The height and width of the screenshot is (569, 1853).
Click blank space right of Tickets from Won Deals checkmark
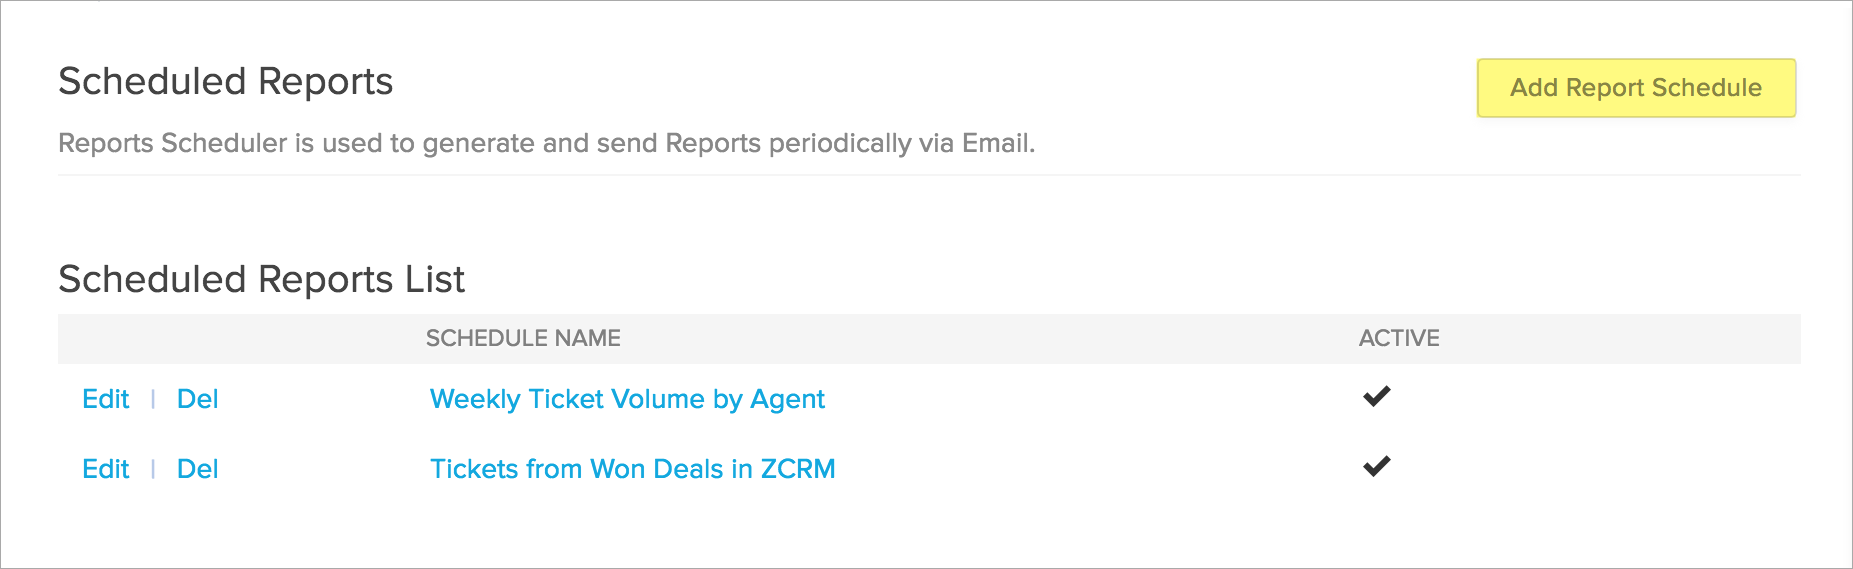[x=1600, y=468]
